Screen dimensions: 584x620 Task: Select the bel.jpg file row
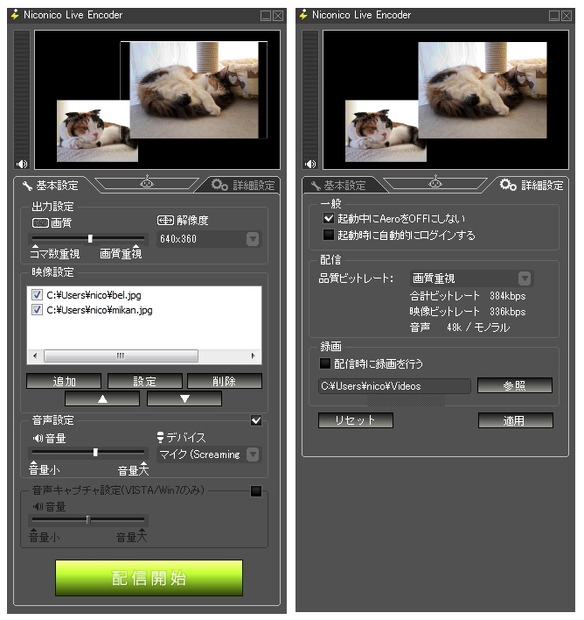coord(94,295)
